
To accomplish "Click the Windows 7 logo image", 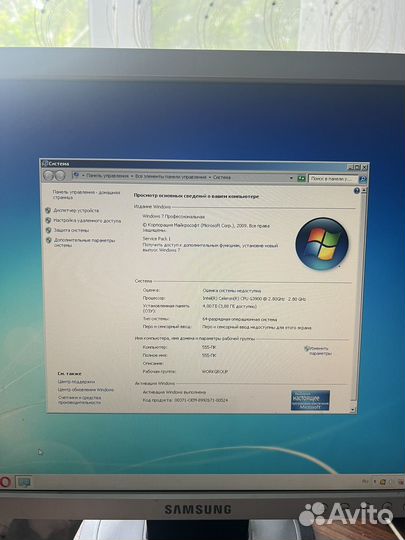I will click(322, 243).
